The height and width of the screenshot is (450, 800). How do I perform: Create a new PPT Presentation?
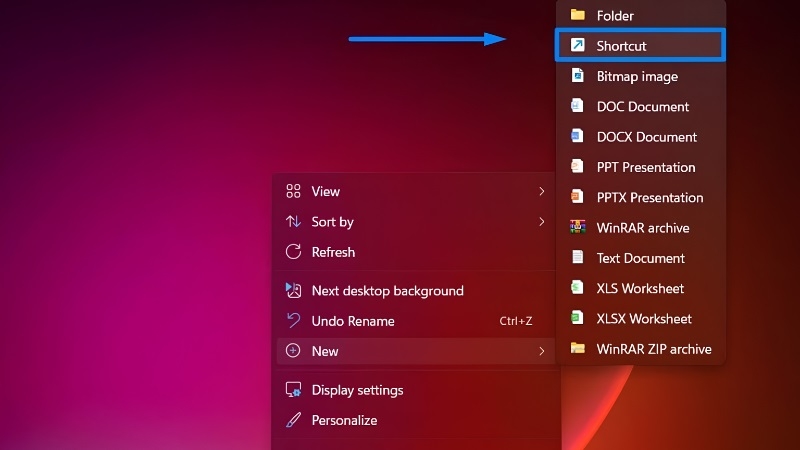(640, 167)
